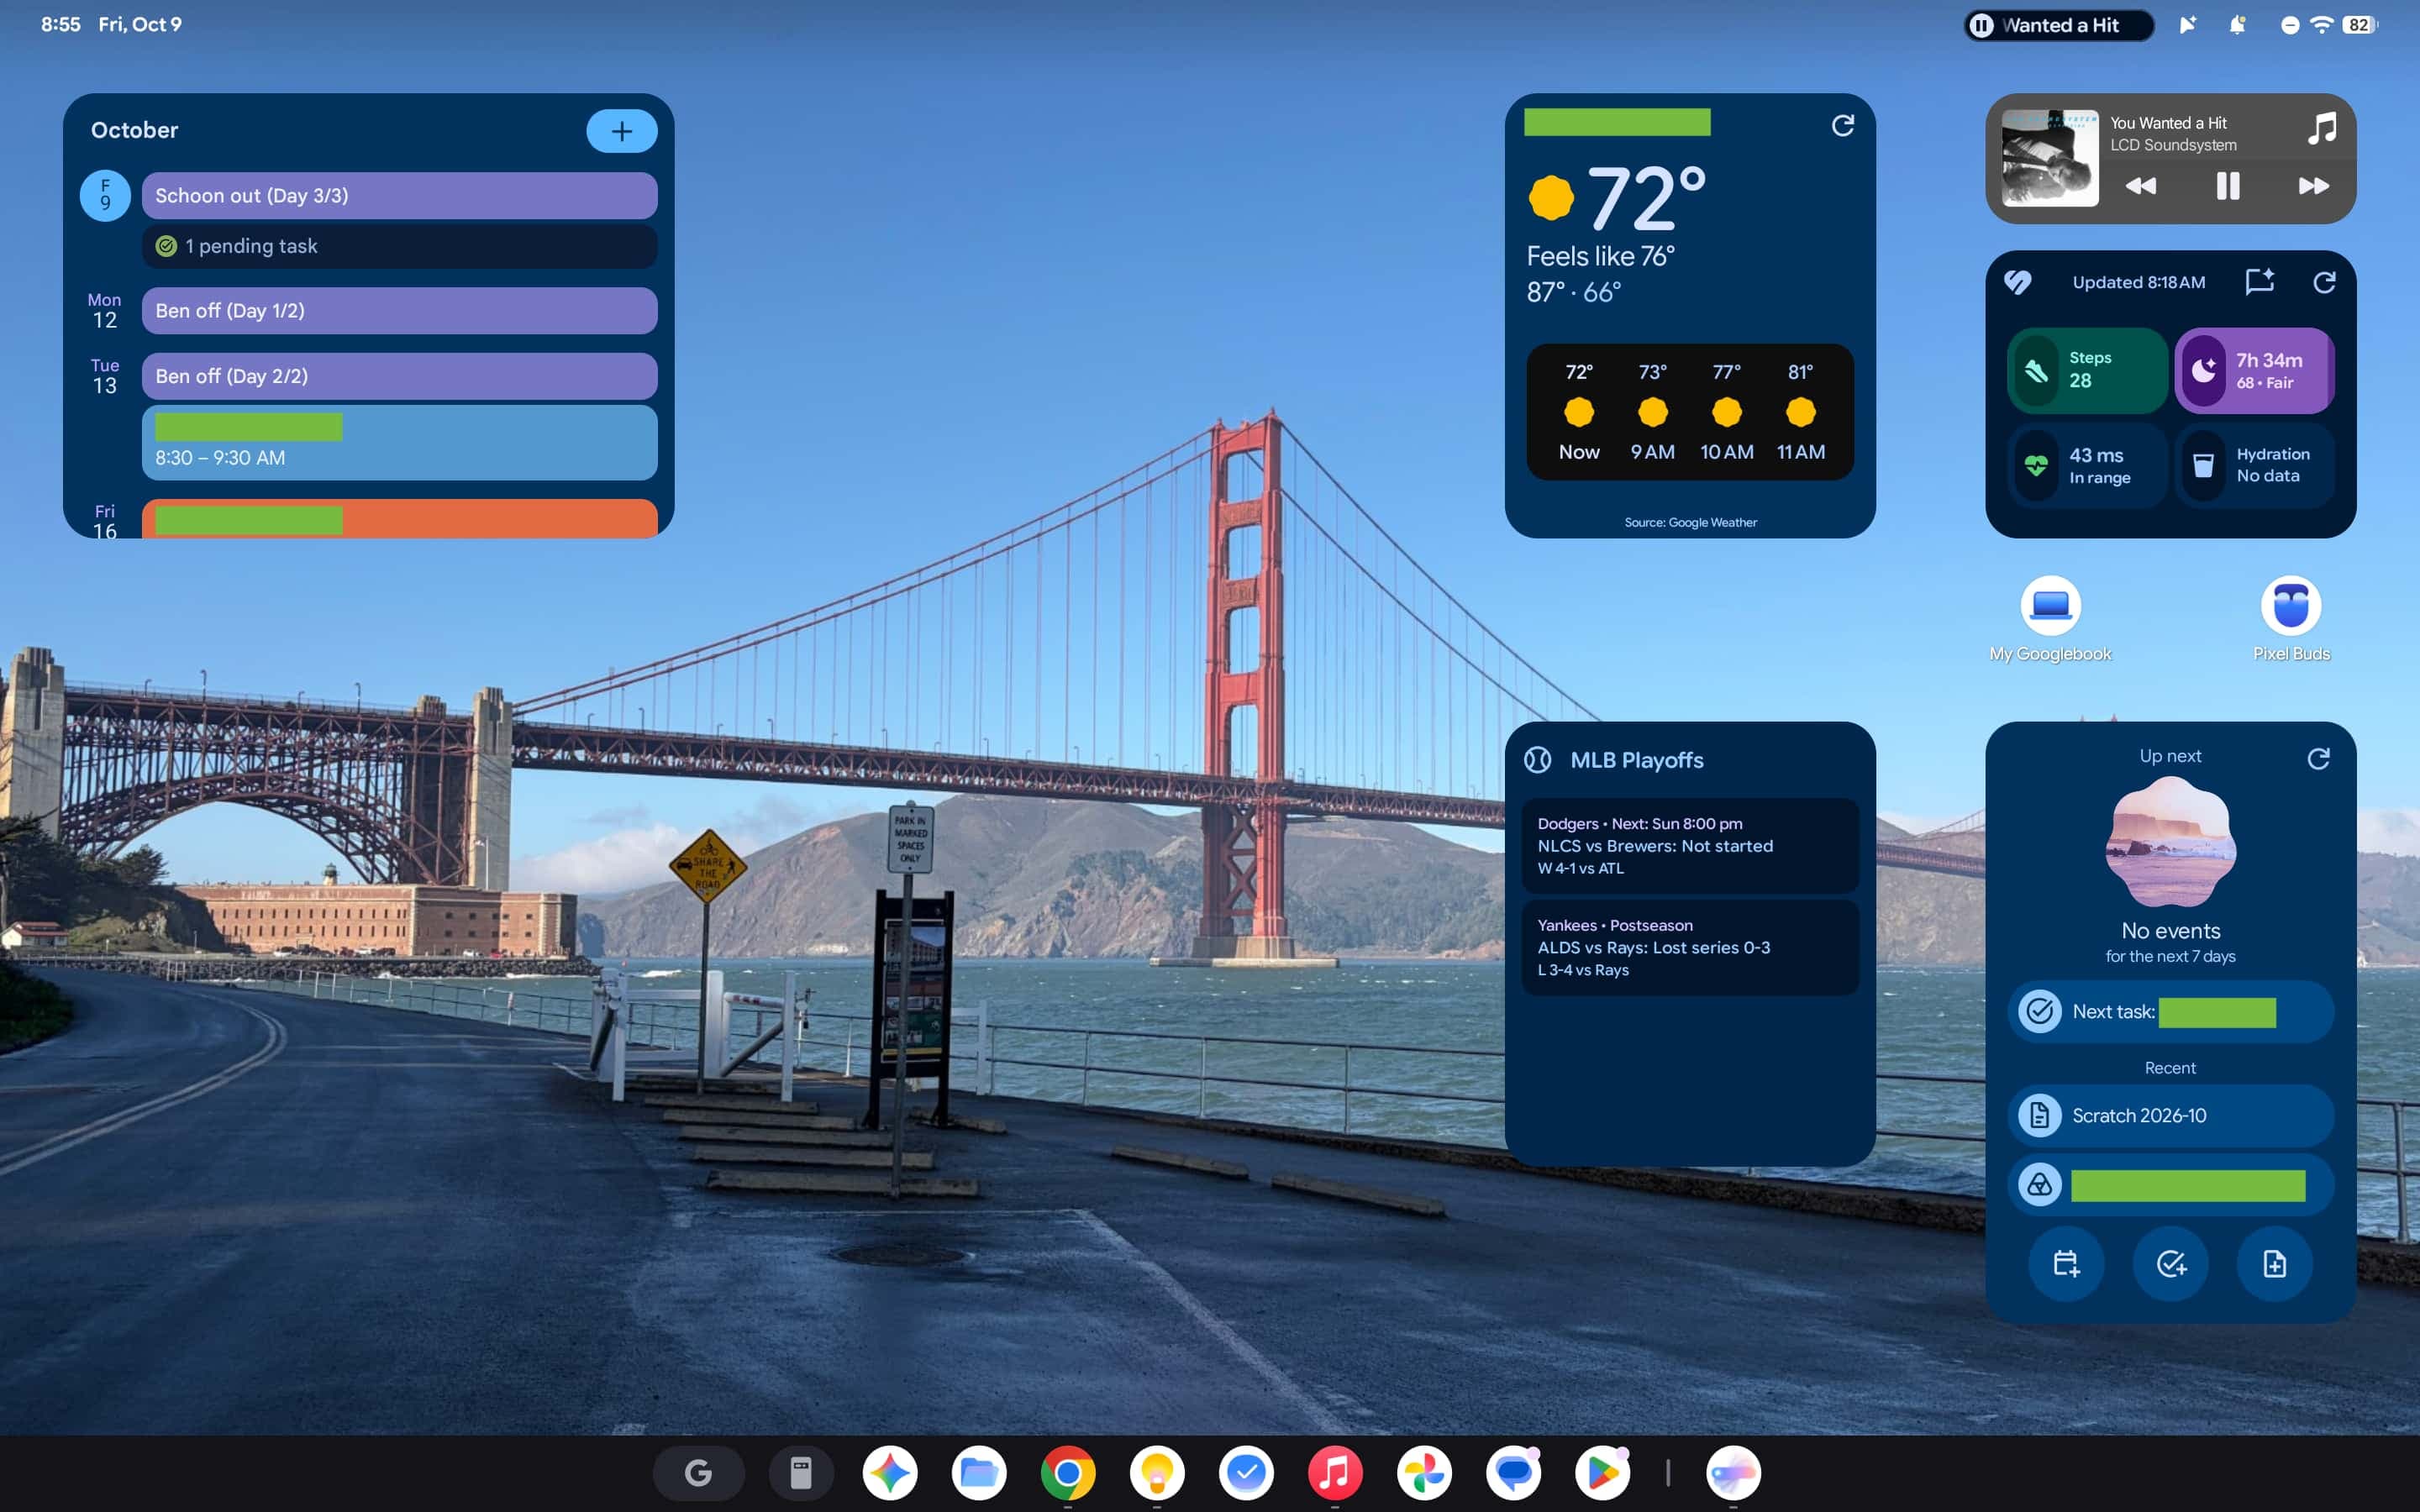Open the Yankees ALDS vs Rays card
2420x1512 pixels.
pos(1689,947)
